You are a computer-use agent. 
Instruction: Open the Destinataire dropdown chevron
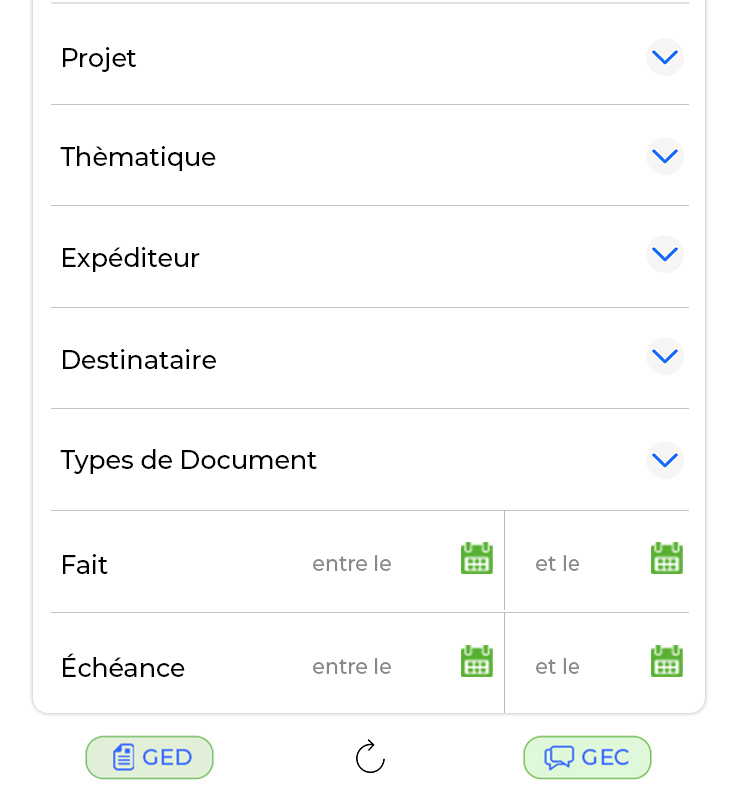(x=665, y=356)
